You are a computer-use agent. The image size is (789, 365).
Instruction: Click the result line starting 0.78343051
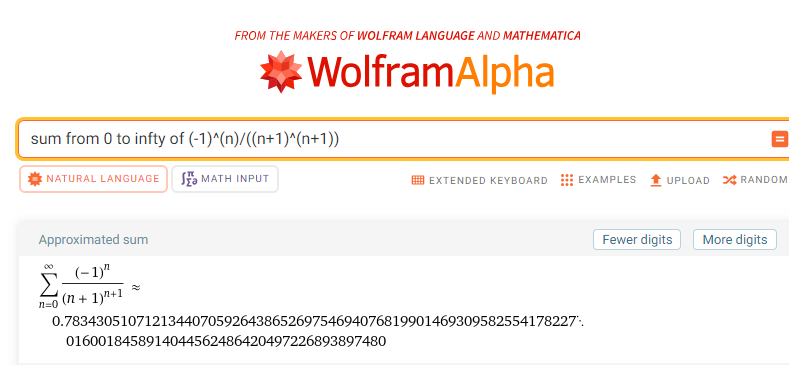pos(318,321)
